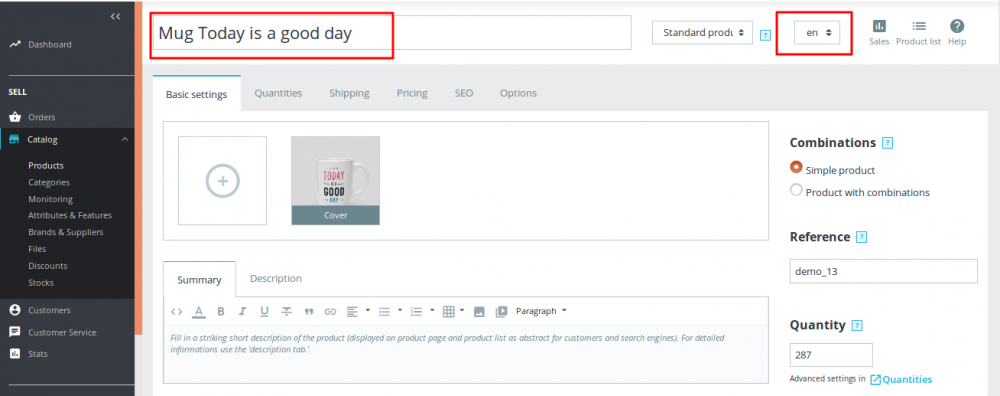
Task: Click the text alignment icon
Action: 352,312
